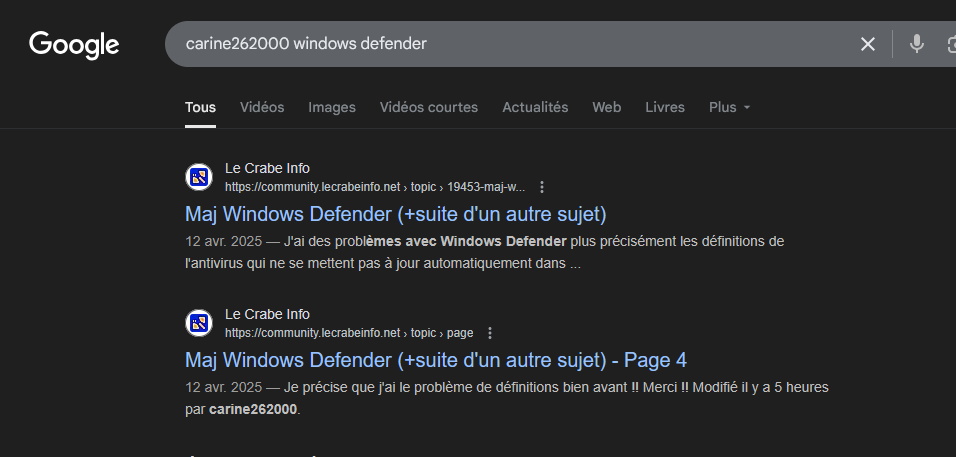This screenshot has height=457, width=956.
Task: Open search by image camera icon
Action: [x=951, y=44]
